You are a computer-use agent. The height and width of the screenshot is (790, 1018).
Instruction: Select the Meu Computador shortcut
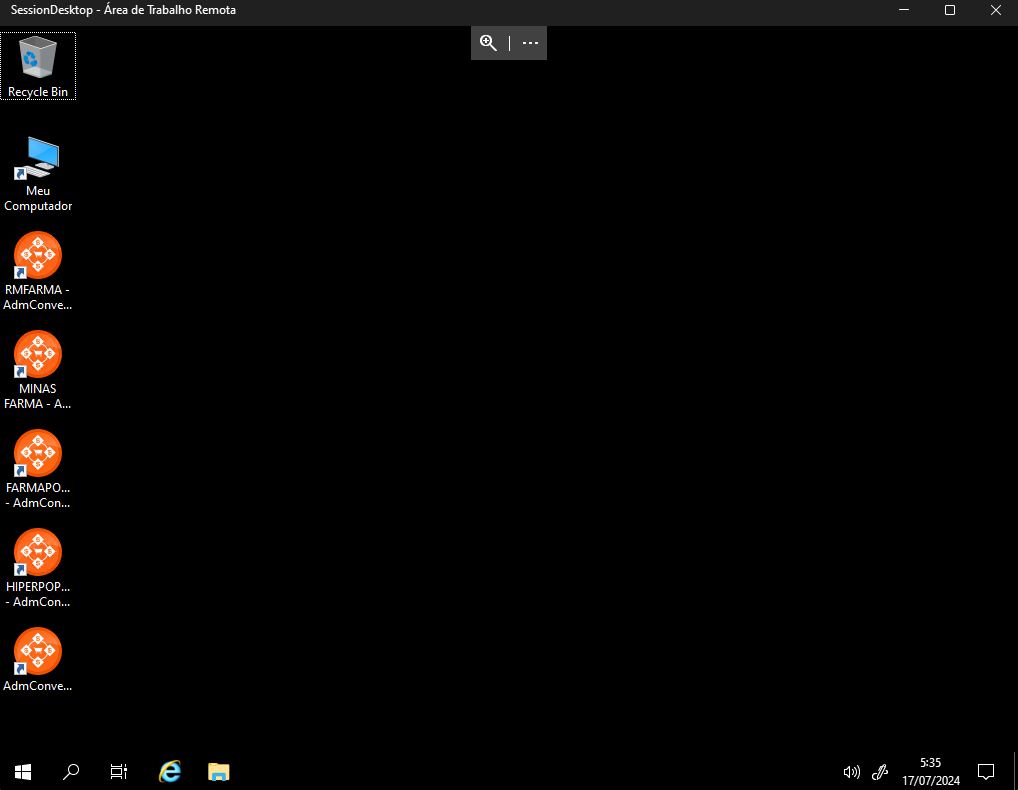pos(38,158)
